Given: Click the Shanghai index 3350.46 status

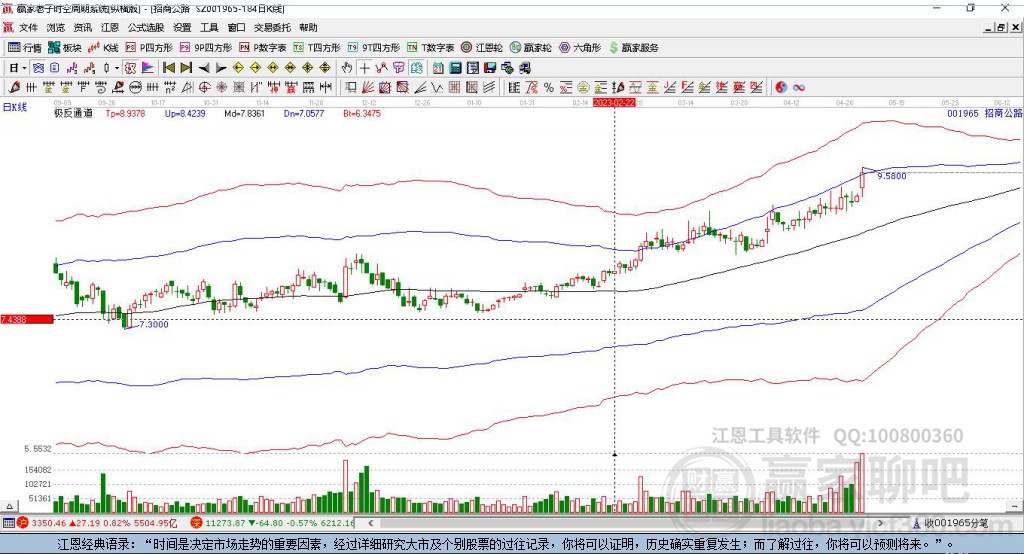Looking at the screenshot, I should 97,523.
